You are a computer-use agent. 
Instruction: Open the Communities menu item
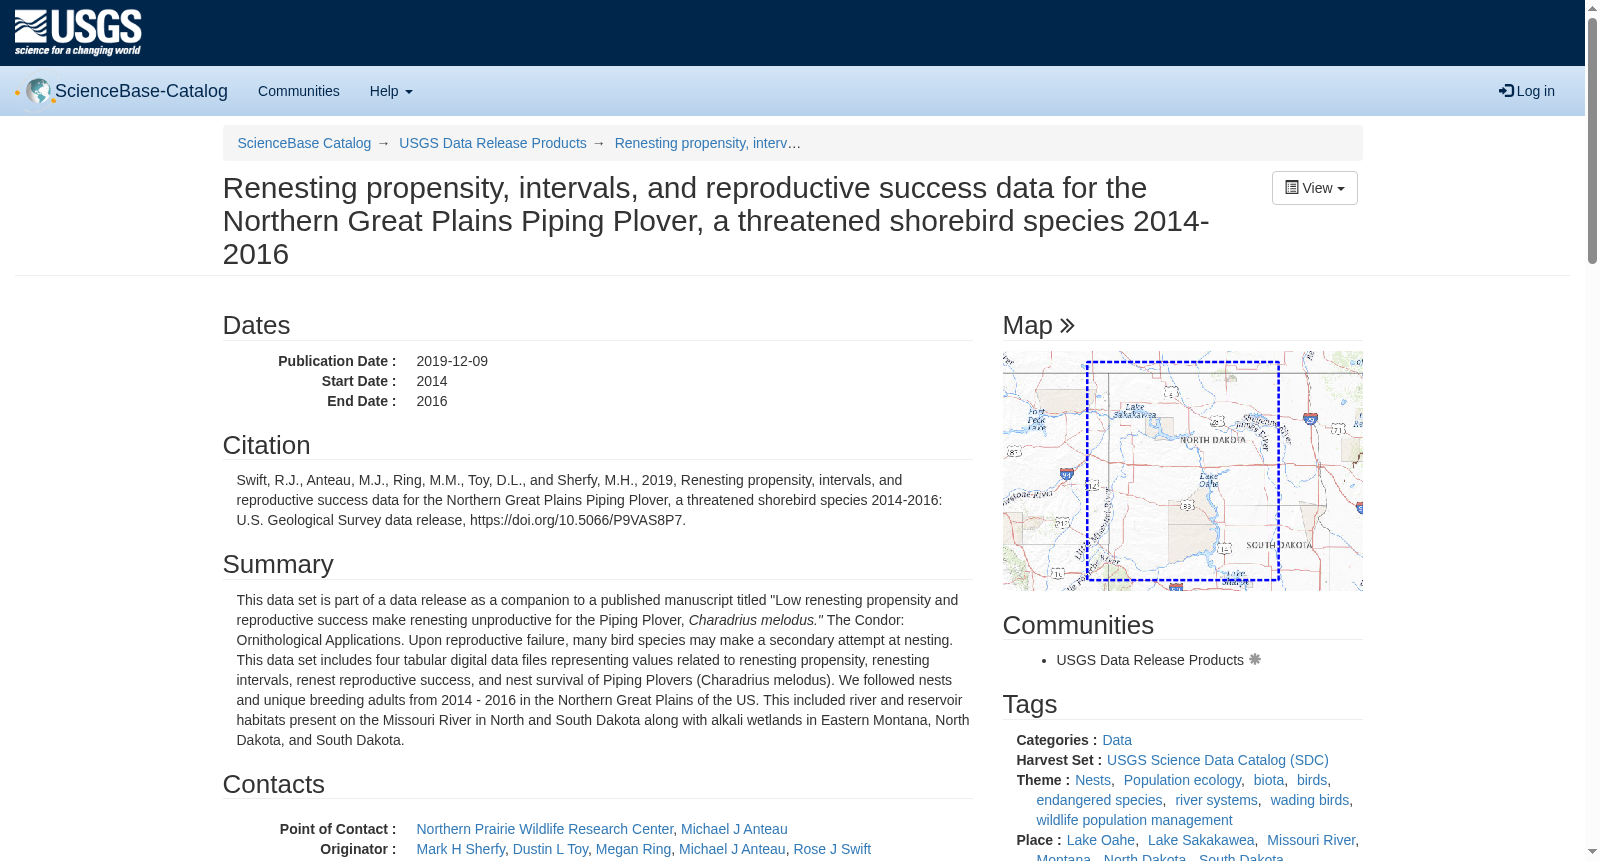click(x=299, y=91)
